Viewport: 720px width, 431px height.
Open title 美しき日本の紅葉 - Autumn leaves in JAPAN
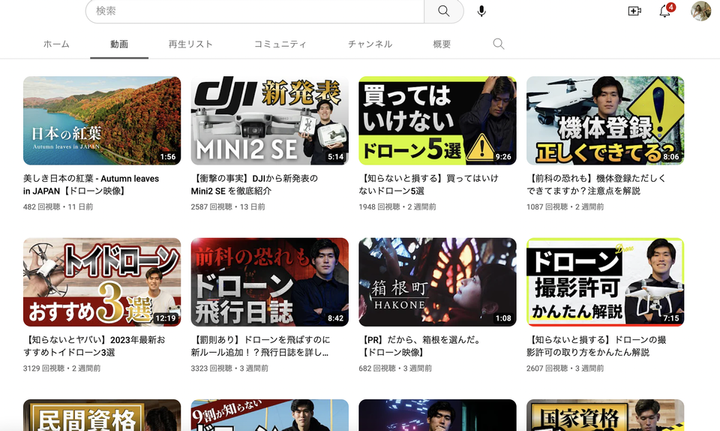click(91, 185)
